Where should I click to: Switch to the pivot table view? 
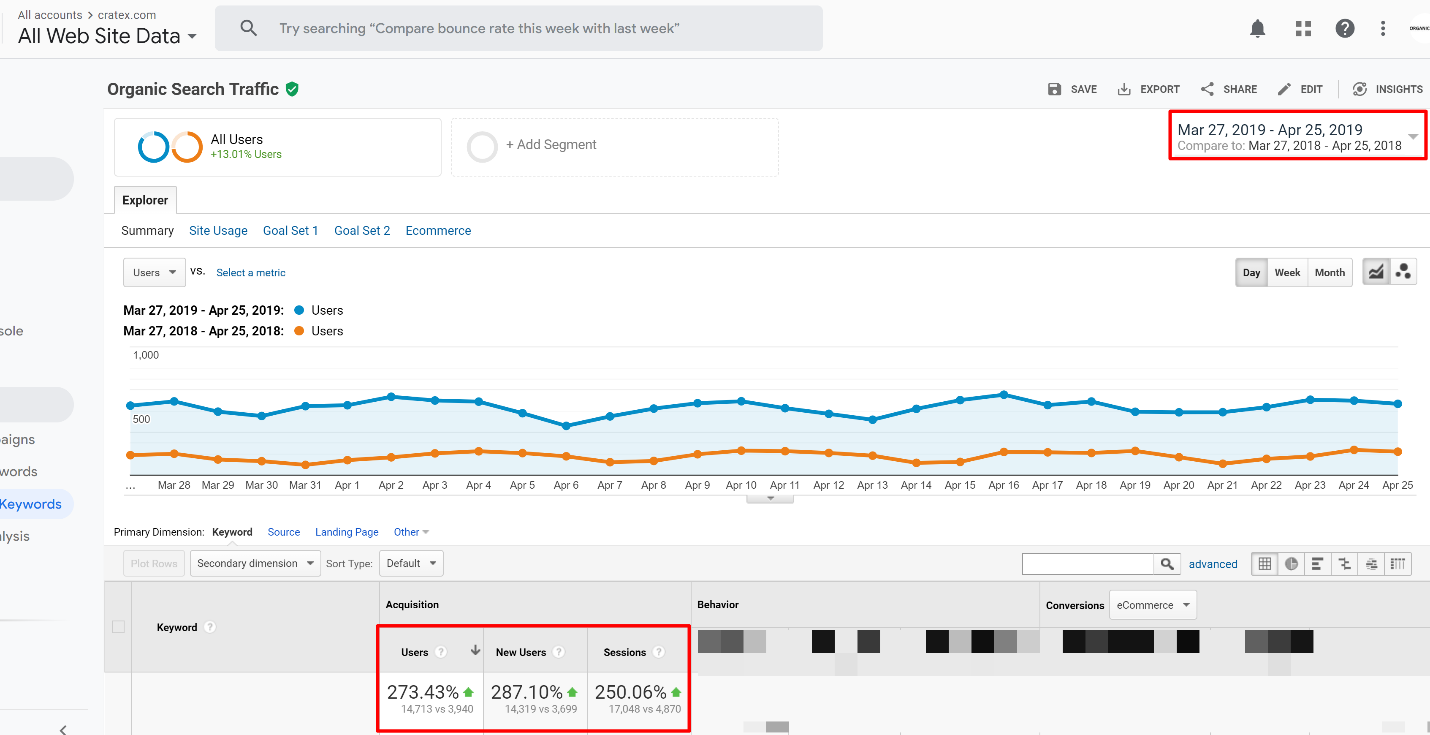[x=1399, y=564]
